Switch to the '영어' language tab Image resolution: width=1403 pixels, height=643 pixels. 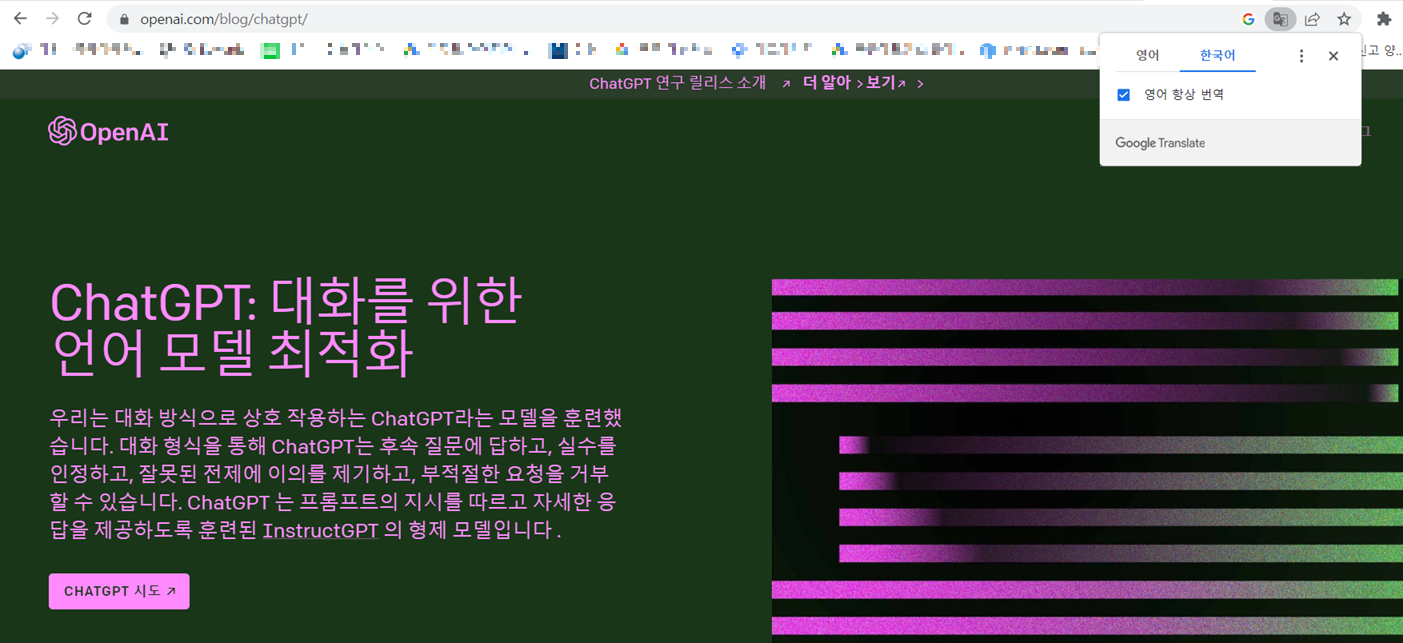point(1146,55)
